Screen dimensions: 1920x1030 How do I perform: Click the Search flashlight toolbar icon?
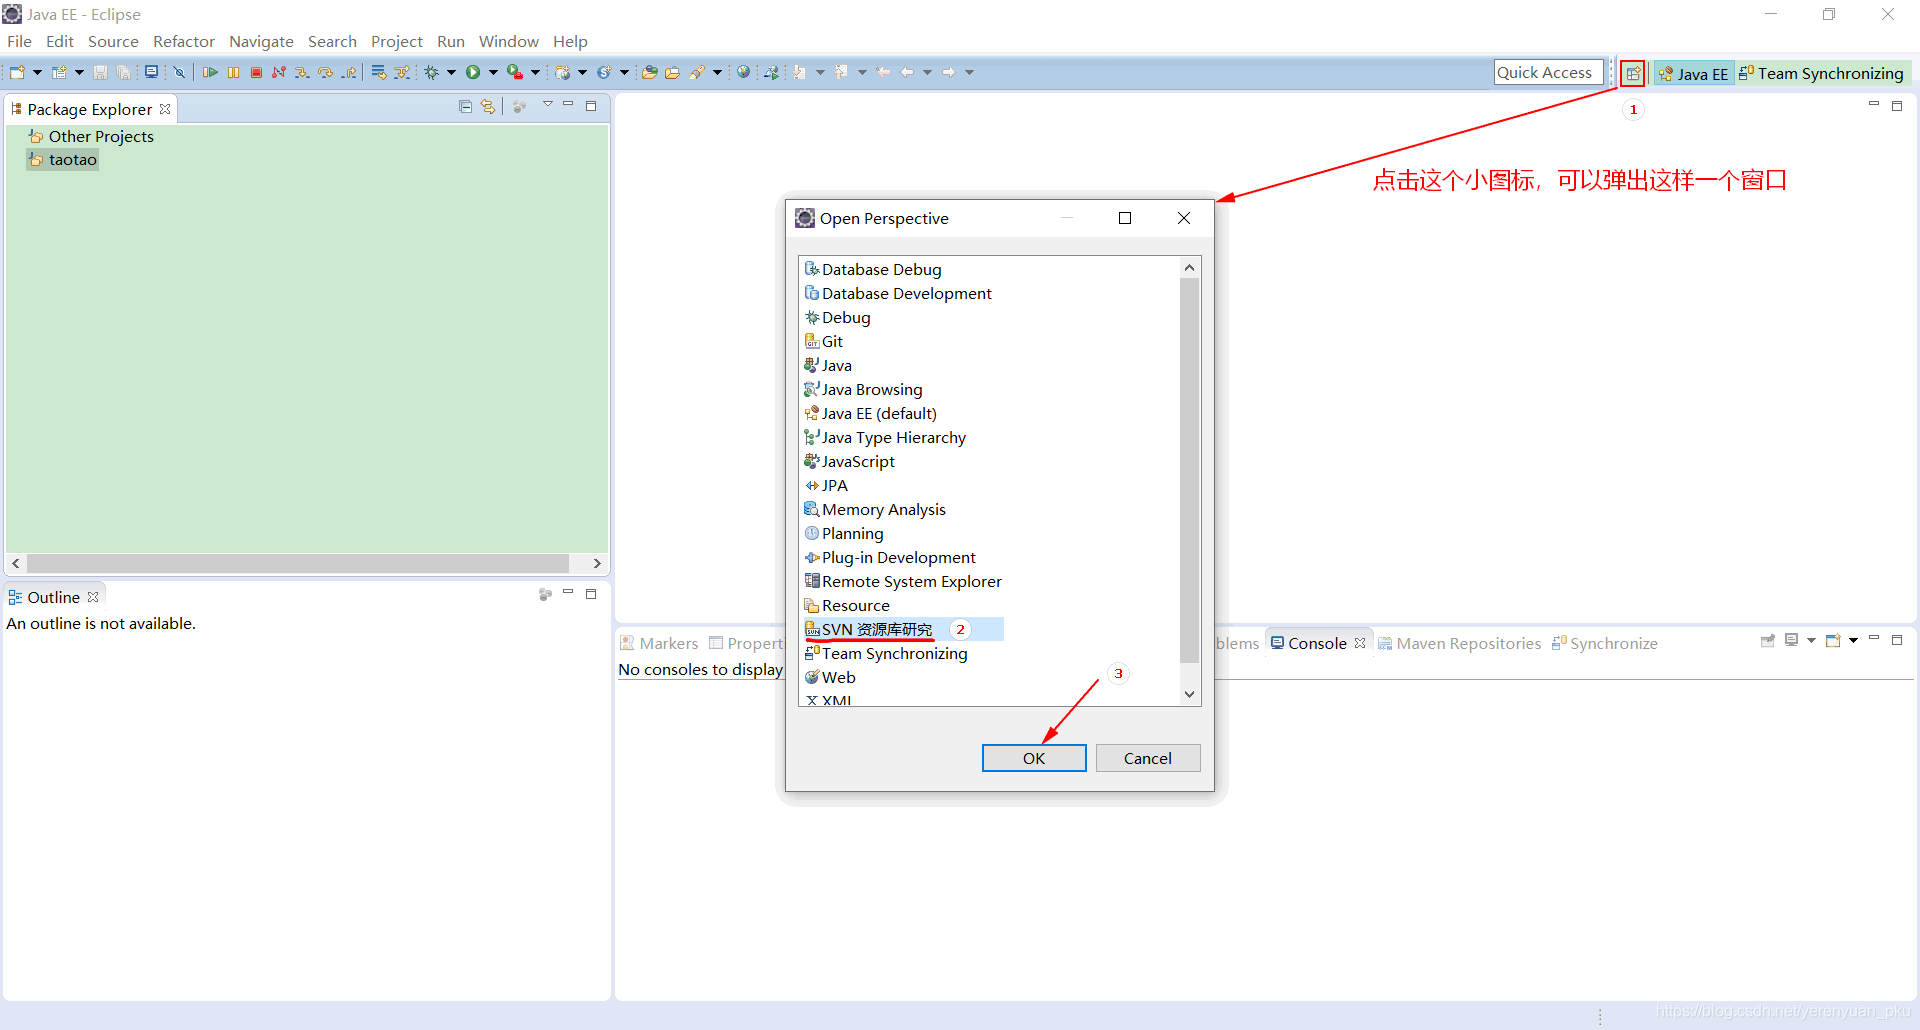click(x=698, y=72)
